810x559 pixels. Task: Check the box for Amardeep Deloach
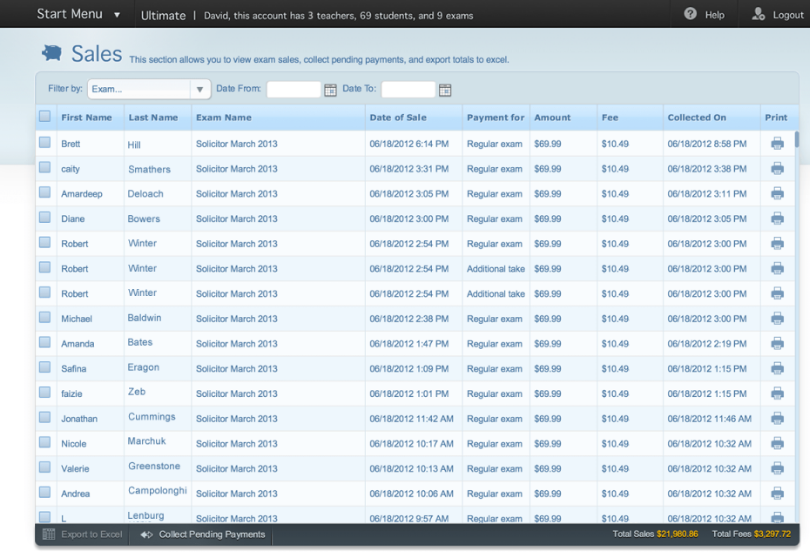coord(45,192)
